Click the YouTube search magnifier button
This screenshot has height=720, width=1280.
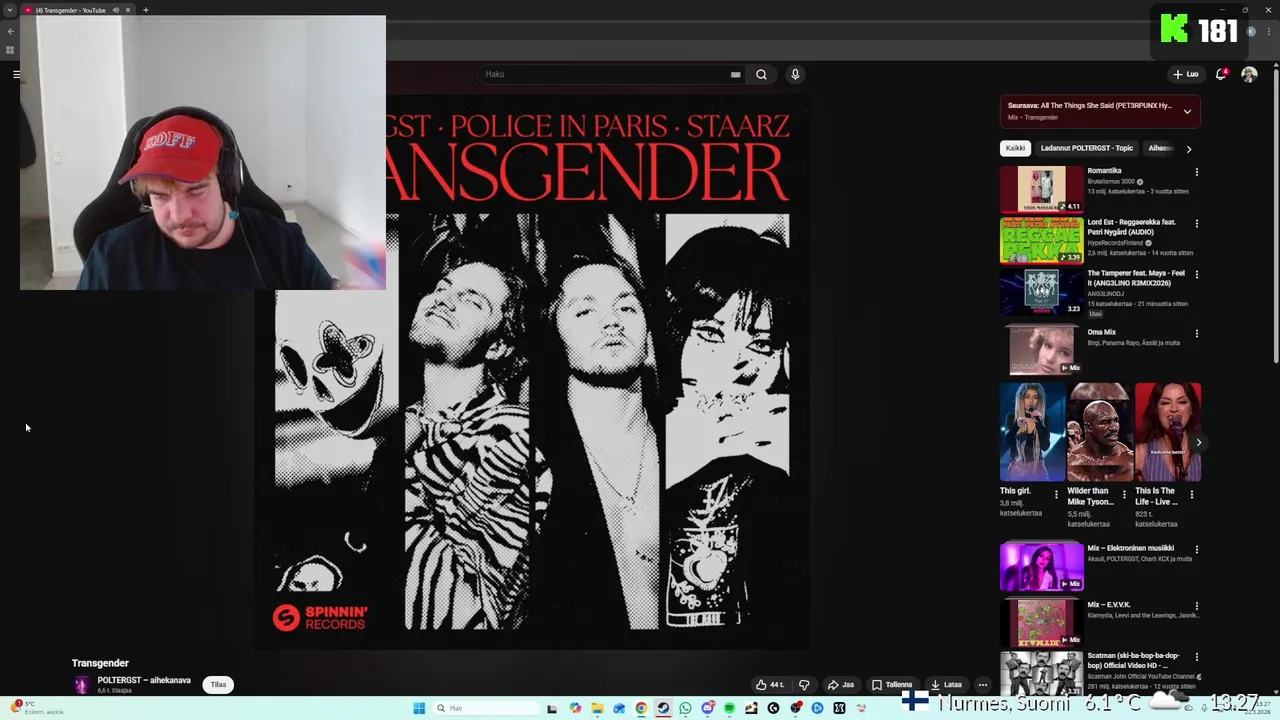coord(761,74)
